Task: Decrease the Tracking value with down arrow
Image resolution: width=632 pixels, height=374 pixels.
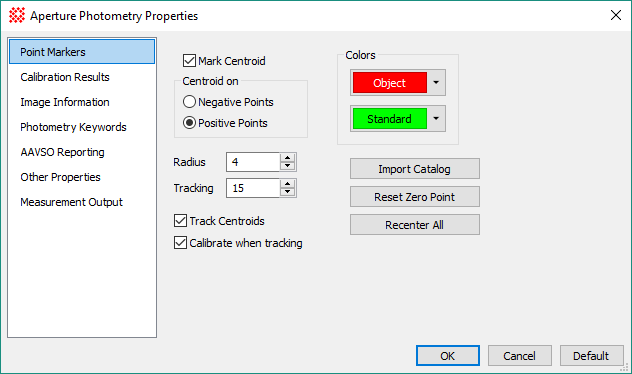Action: click(x=287, y=192)
